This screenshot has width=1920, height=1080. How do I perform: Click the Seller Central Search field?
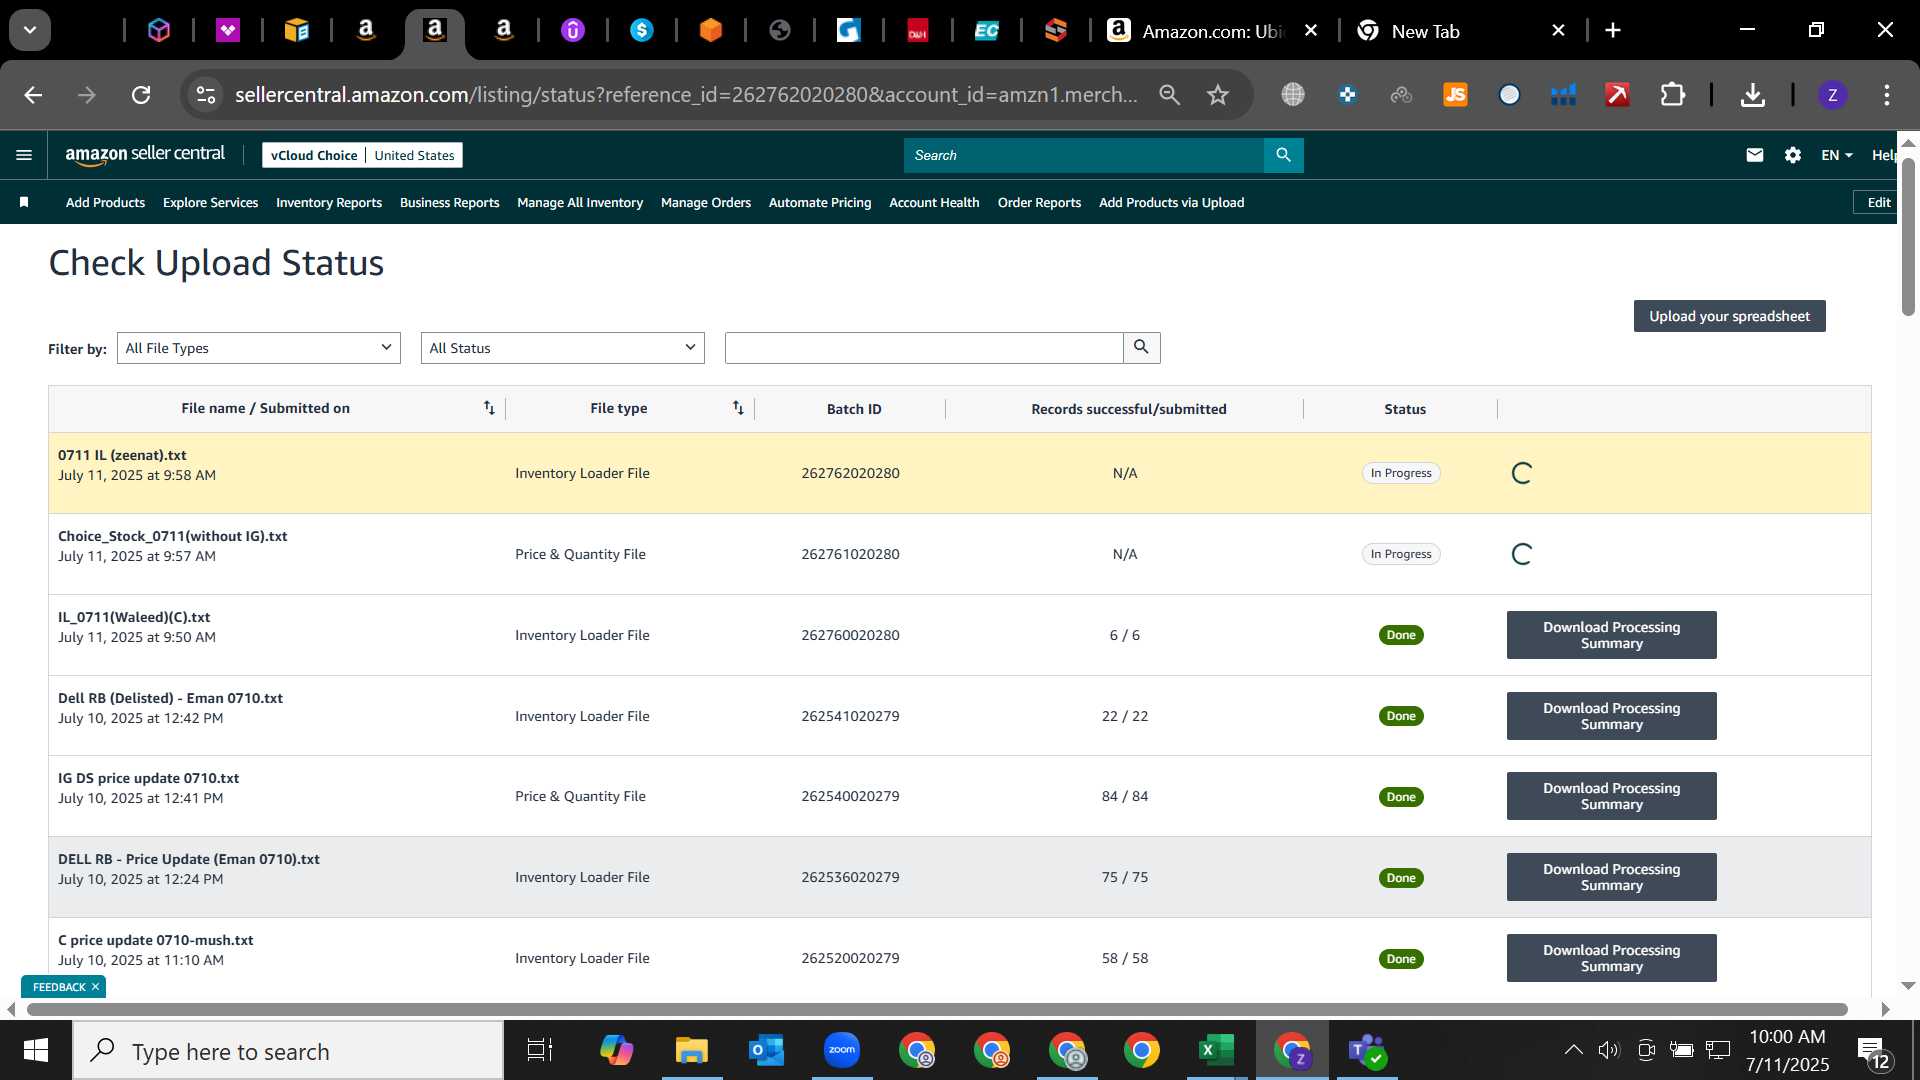click(1084, 155)
